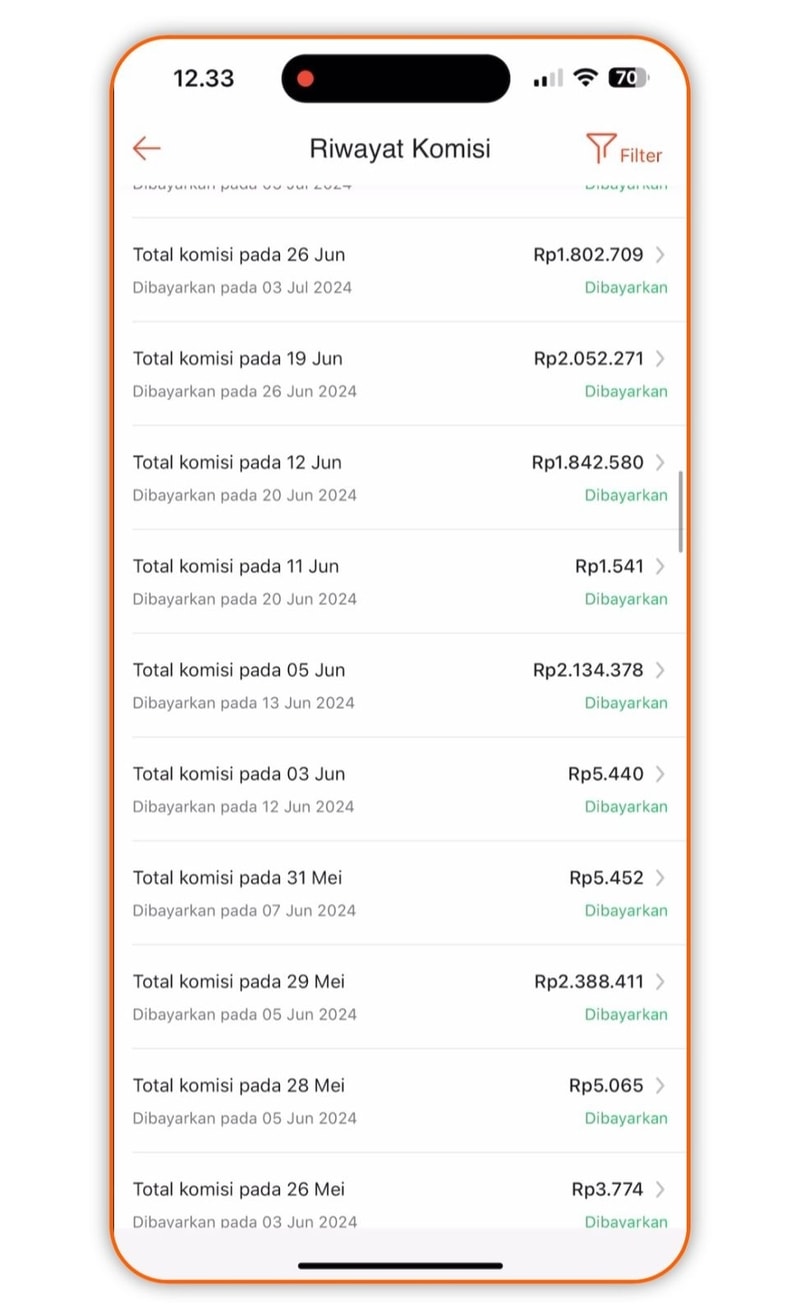Screen dimensions: 800x1314
Task: Expand chevron beside Rp1.842.580
Action: [660, 463]
